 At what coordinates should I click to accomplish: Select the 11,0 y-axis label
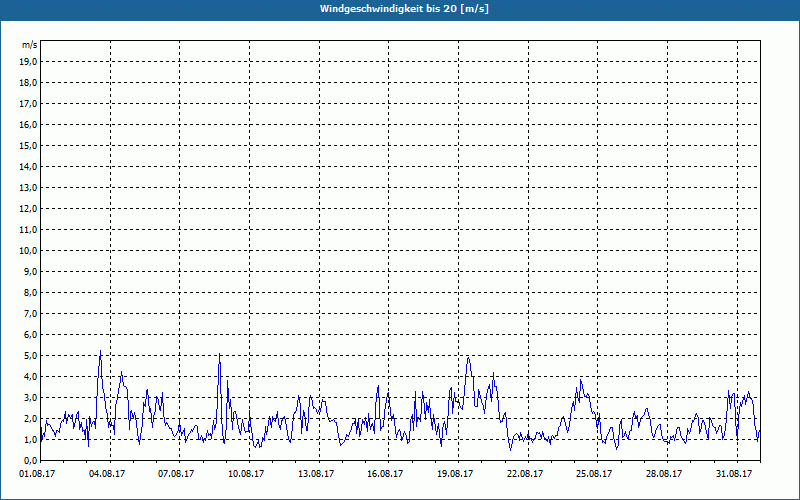[28, 230]
